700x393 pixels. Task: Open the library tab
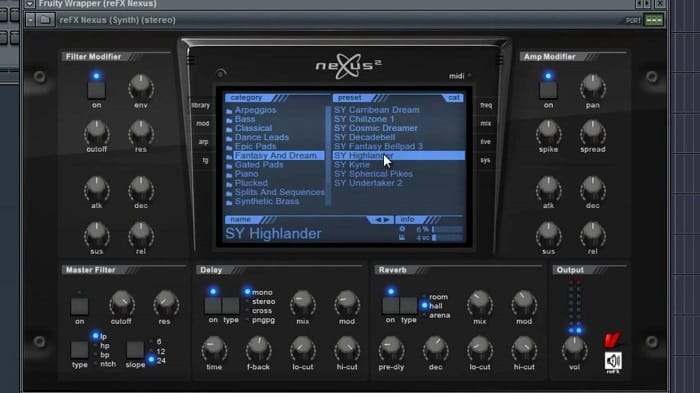tap(201, 105)
